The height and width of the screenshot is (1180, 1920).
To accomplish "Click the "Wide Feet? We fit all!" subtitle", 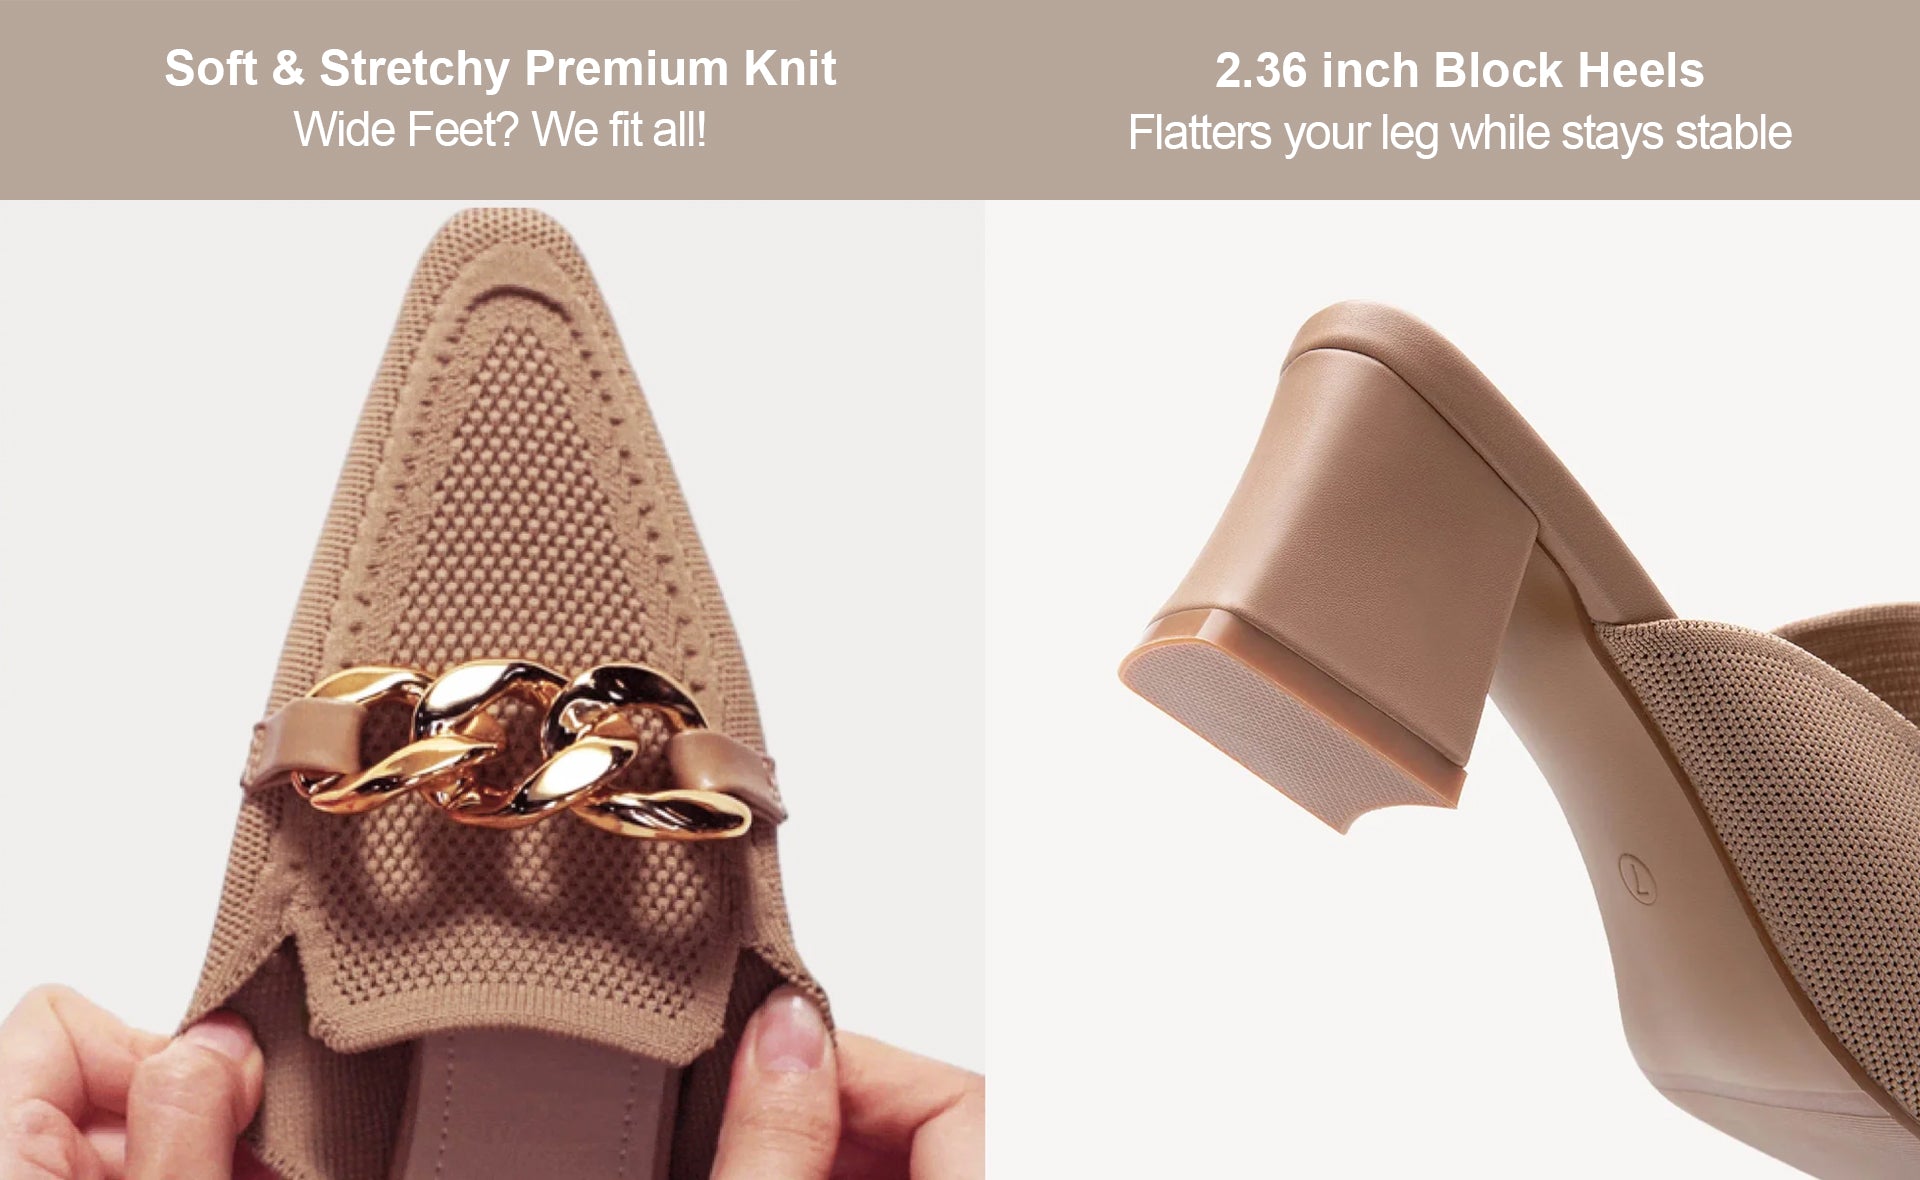I will click(x=500, y=130).
